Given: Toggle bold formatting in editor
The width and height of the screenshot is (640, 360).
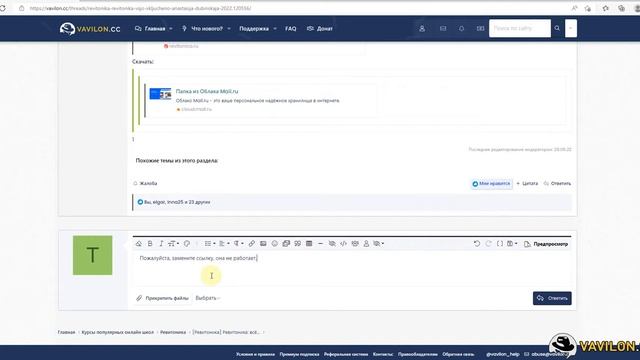Looking at the screenshot, I should click(x=150, y=244).
